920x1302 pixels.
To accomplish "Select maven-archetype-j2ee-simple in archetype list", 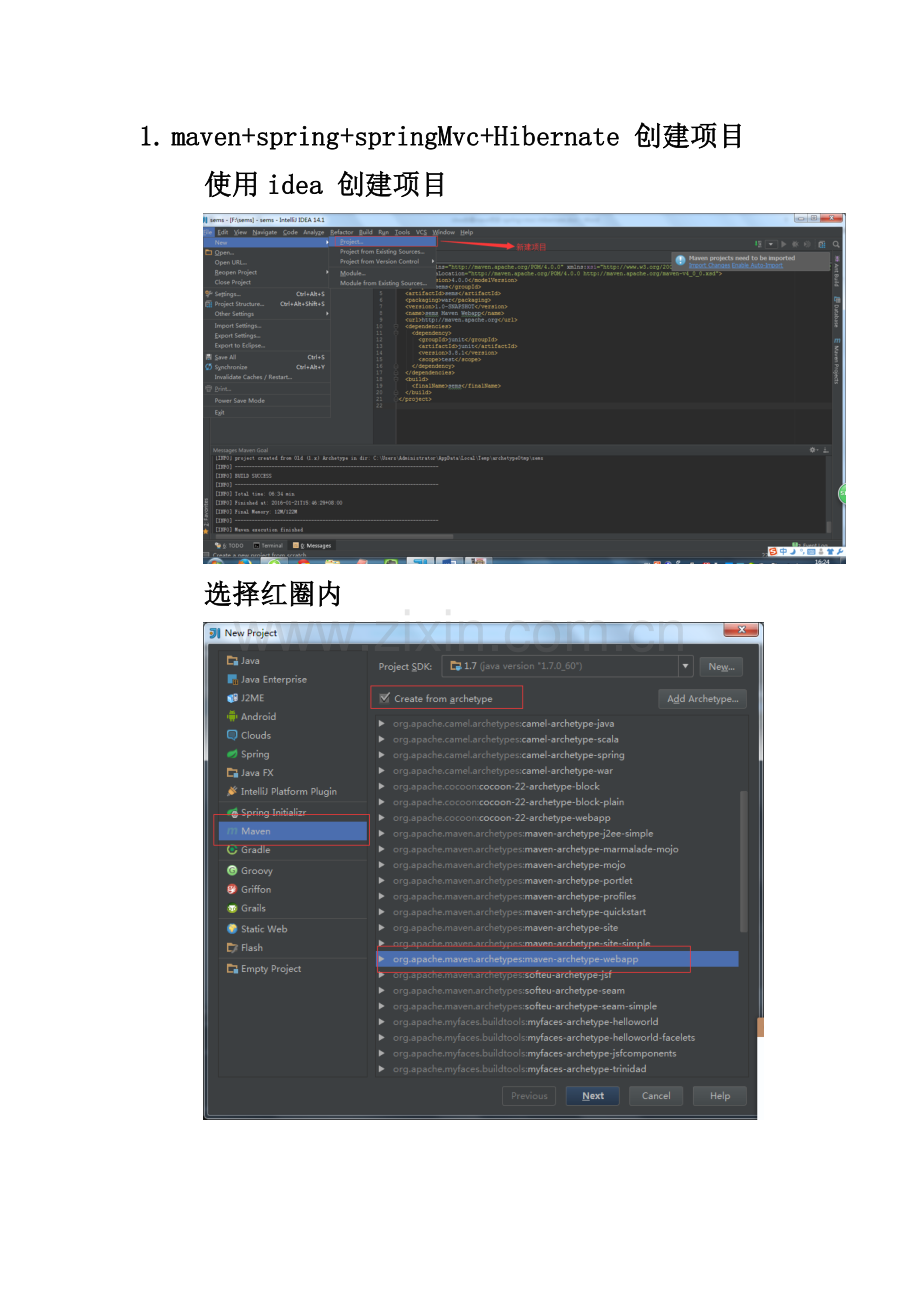I will coord(558,833).
